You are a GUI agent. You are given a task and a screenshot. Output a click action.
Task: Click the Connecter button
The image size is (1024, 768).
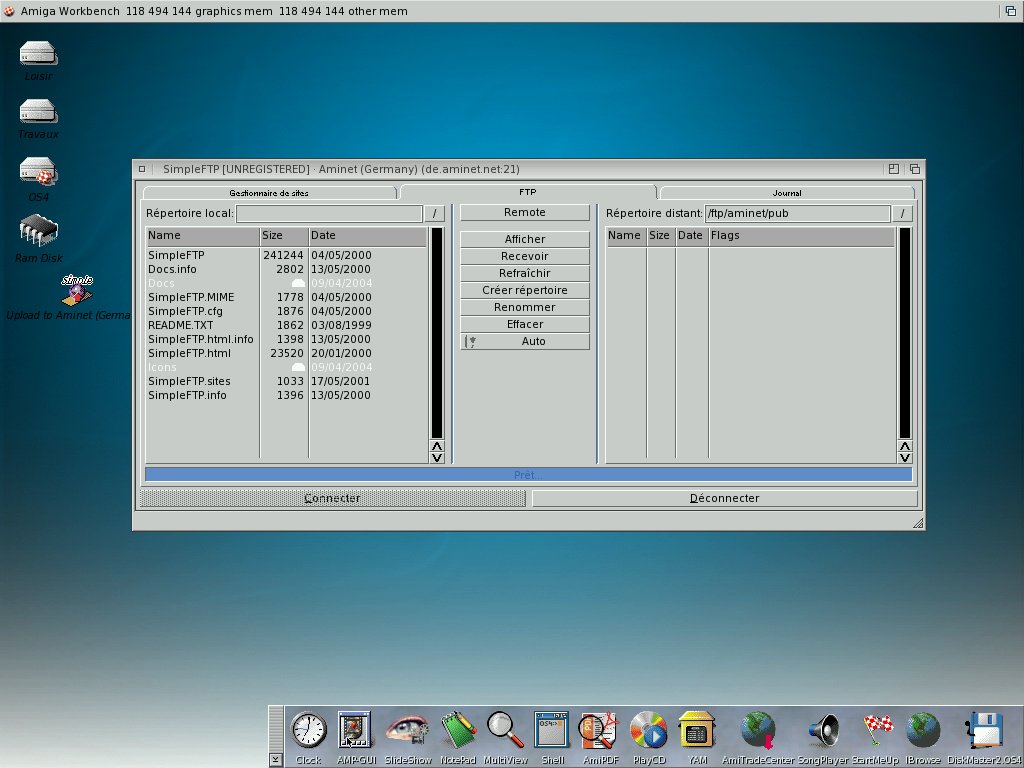point(332,498)
